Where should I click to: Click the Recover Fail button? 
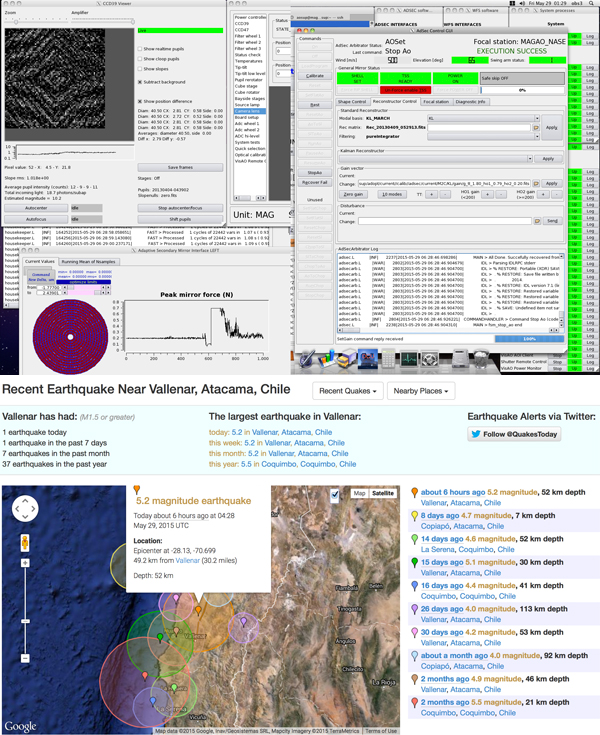[x=315, y=182]
